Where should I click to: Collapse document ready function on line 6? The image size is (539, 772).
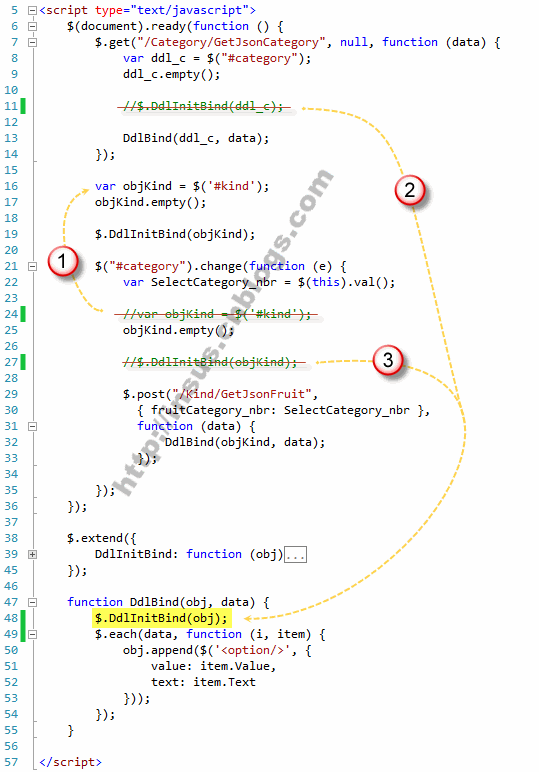32,27
